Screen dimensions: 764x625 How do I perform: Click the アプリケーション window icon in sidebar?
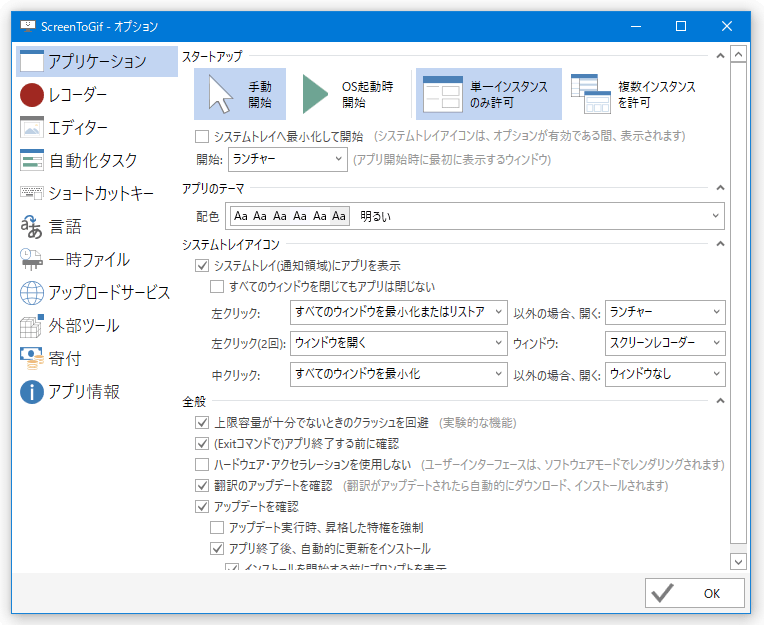click(x=32, y=61)
